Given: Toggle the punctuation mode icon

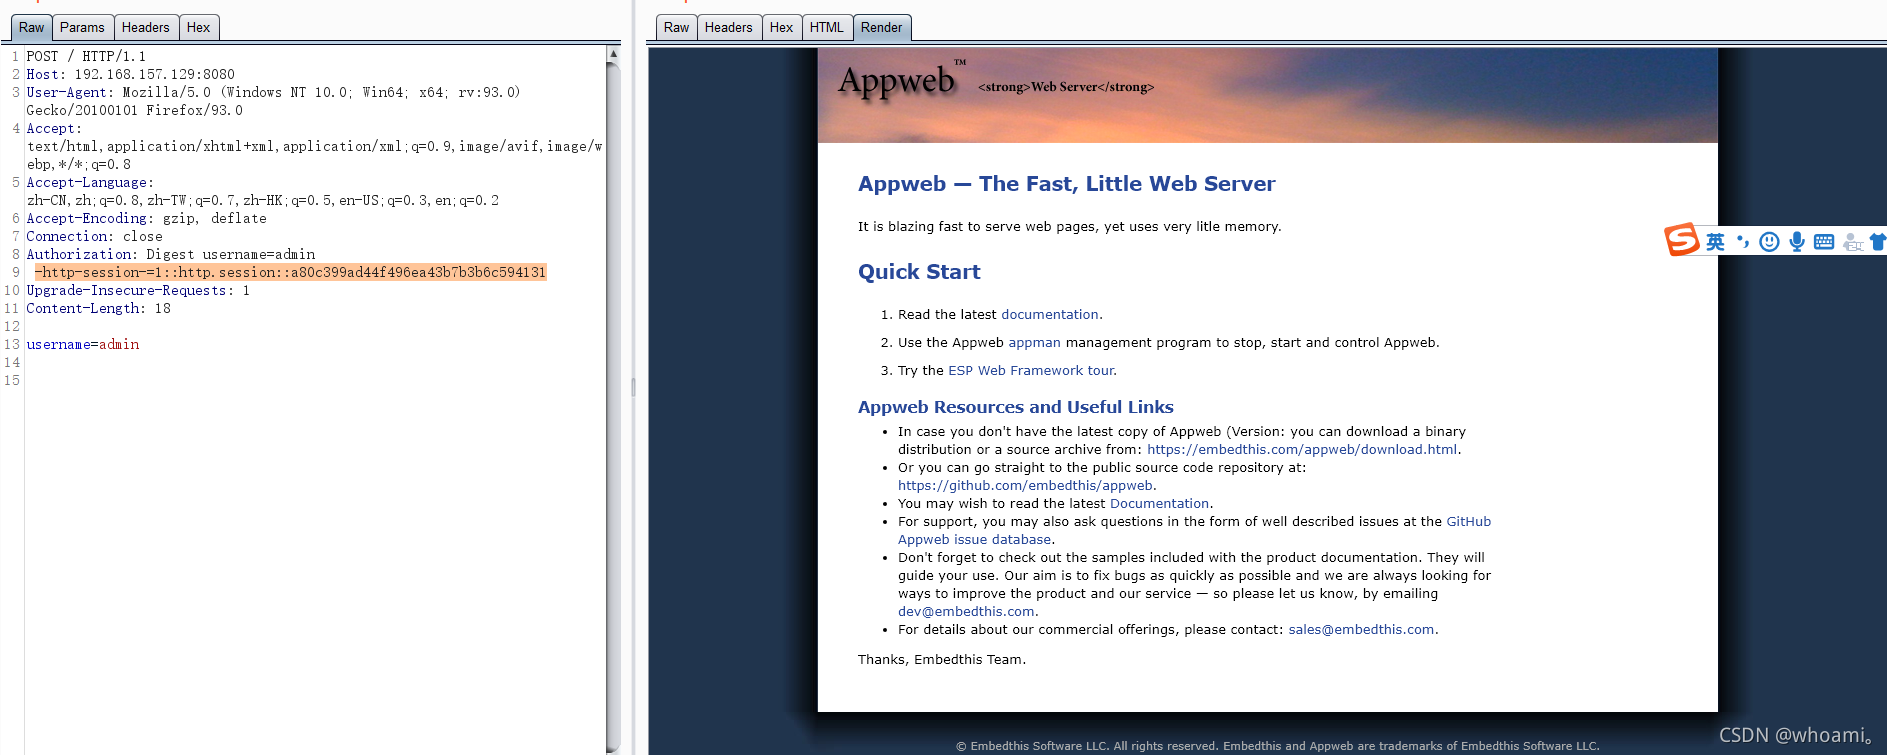Looking at the screenshot, I should (x=1743, y=241).
